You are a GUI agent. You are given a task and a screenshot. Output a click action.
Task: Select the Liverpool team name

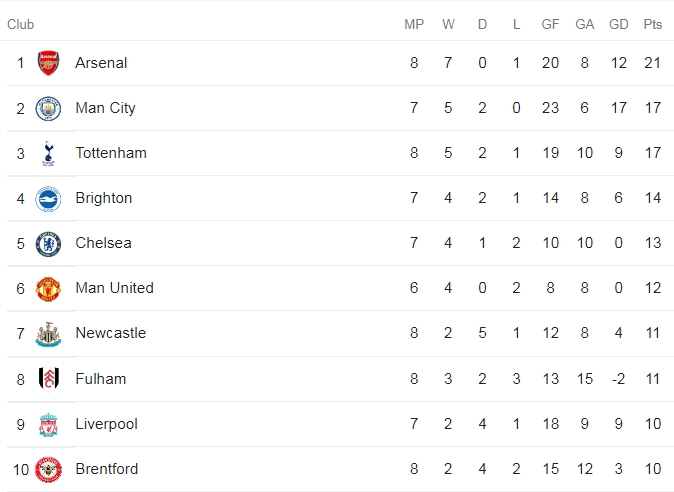pos(106,424)
